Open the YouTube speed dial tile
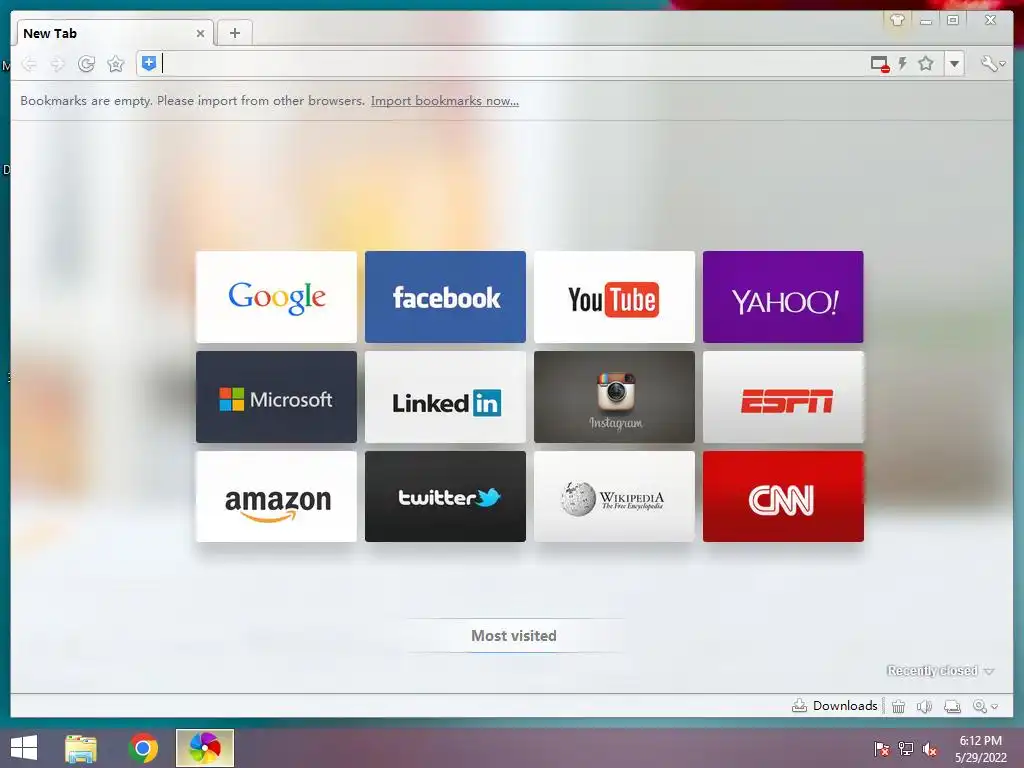This screenshot has width=1024, height=768. tap(615, 296)
